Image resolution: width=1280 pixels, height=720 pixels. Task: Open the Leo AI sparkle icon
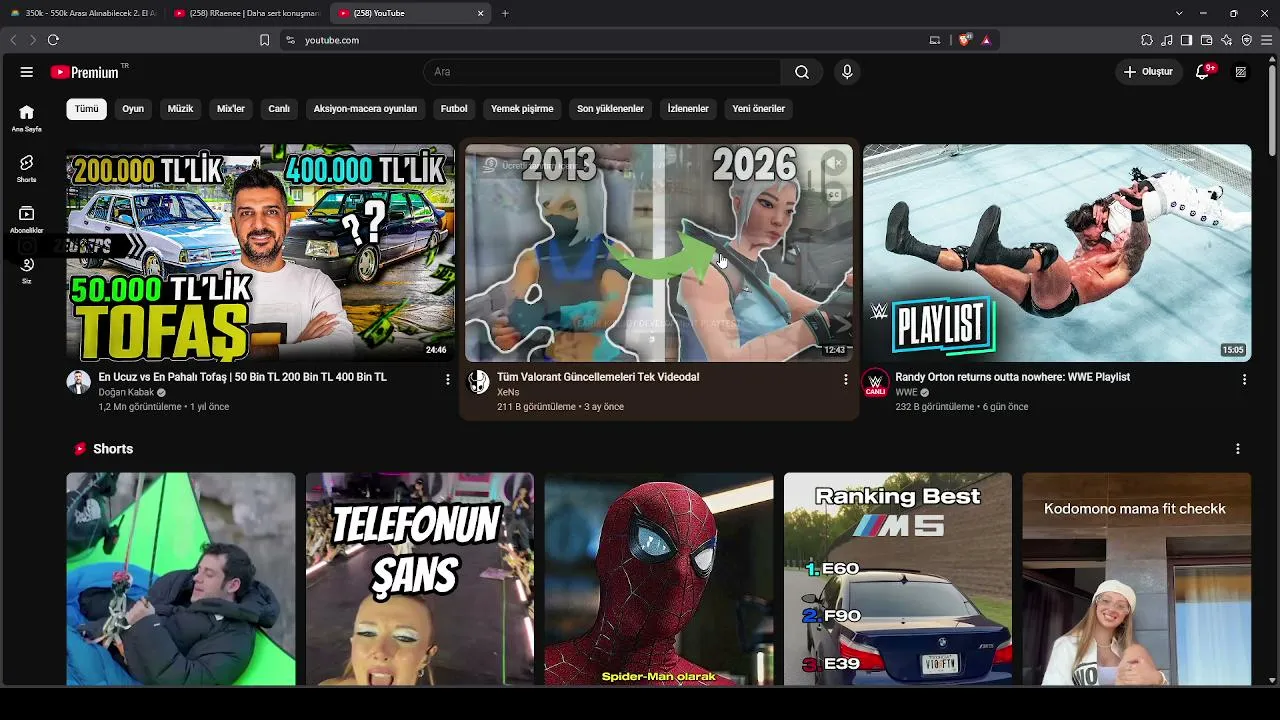1227,40
